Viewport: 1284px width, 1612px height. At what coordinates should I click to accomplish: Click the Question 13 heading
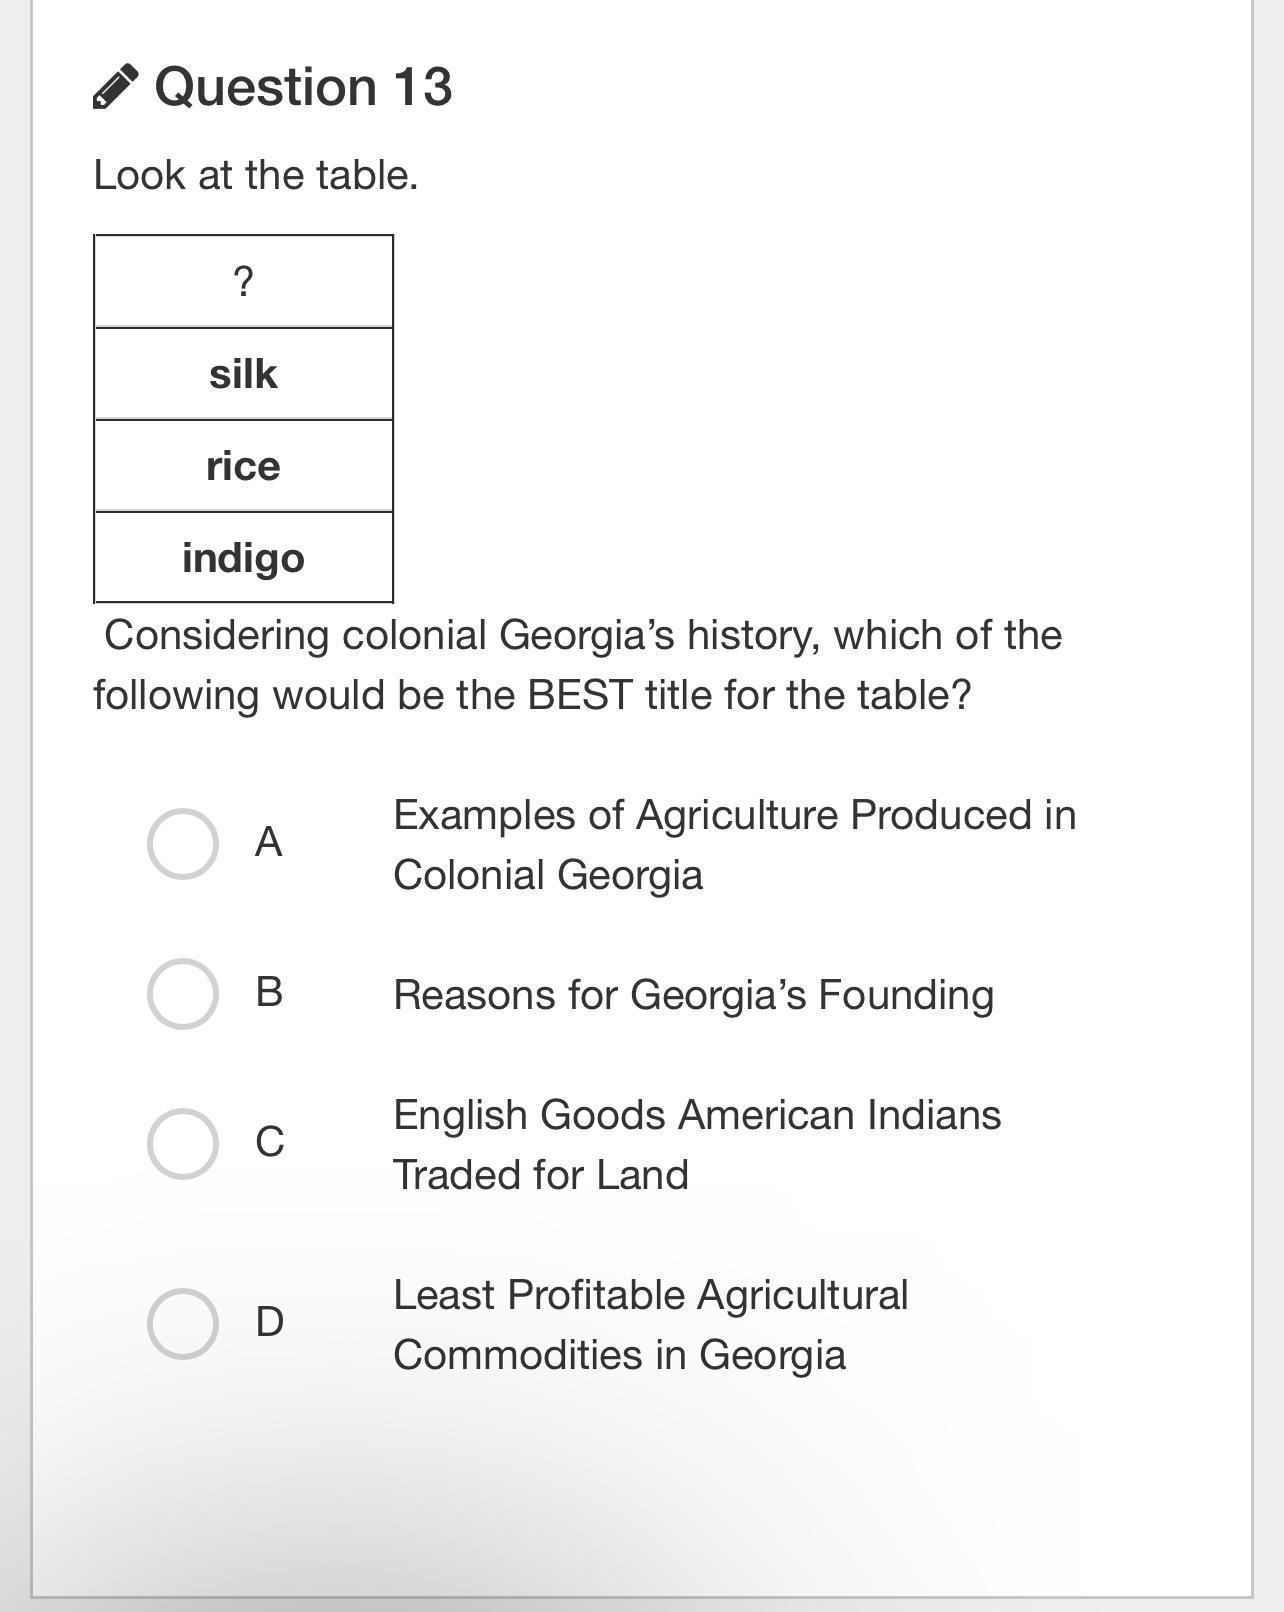coord(303,87)
